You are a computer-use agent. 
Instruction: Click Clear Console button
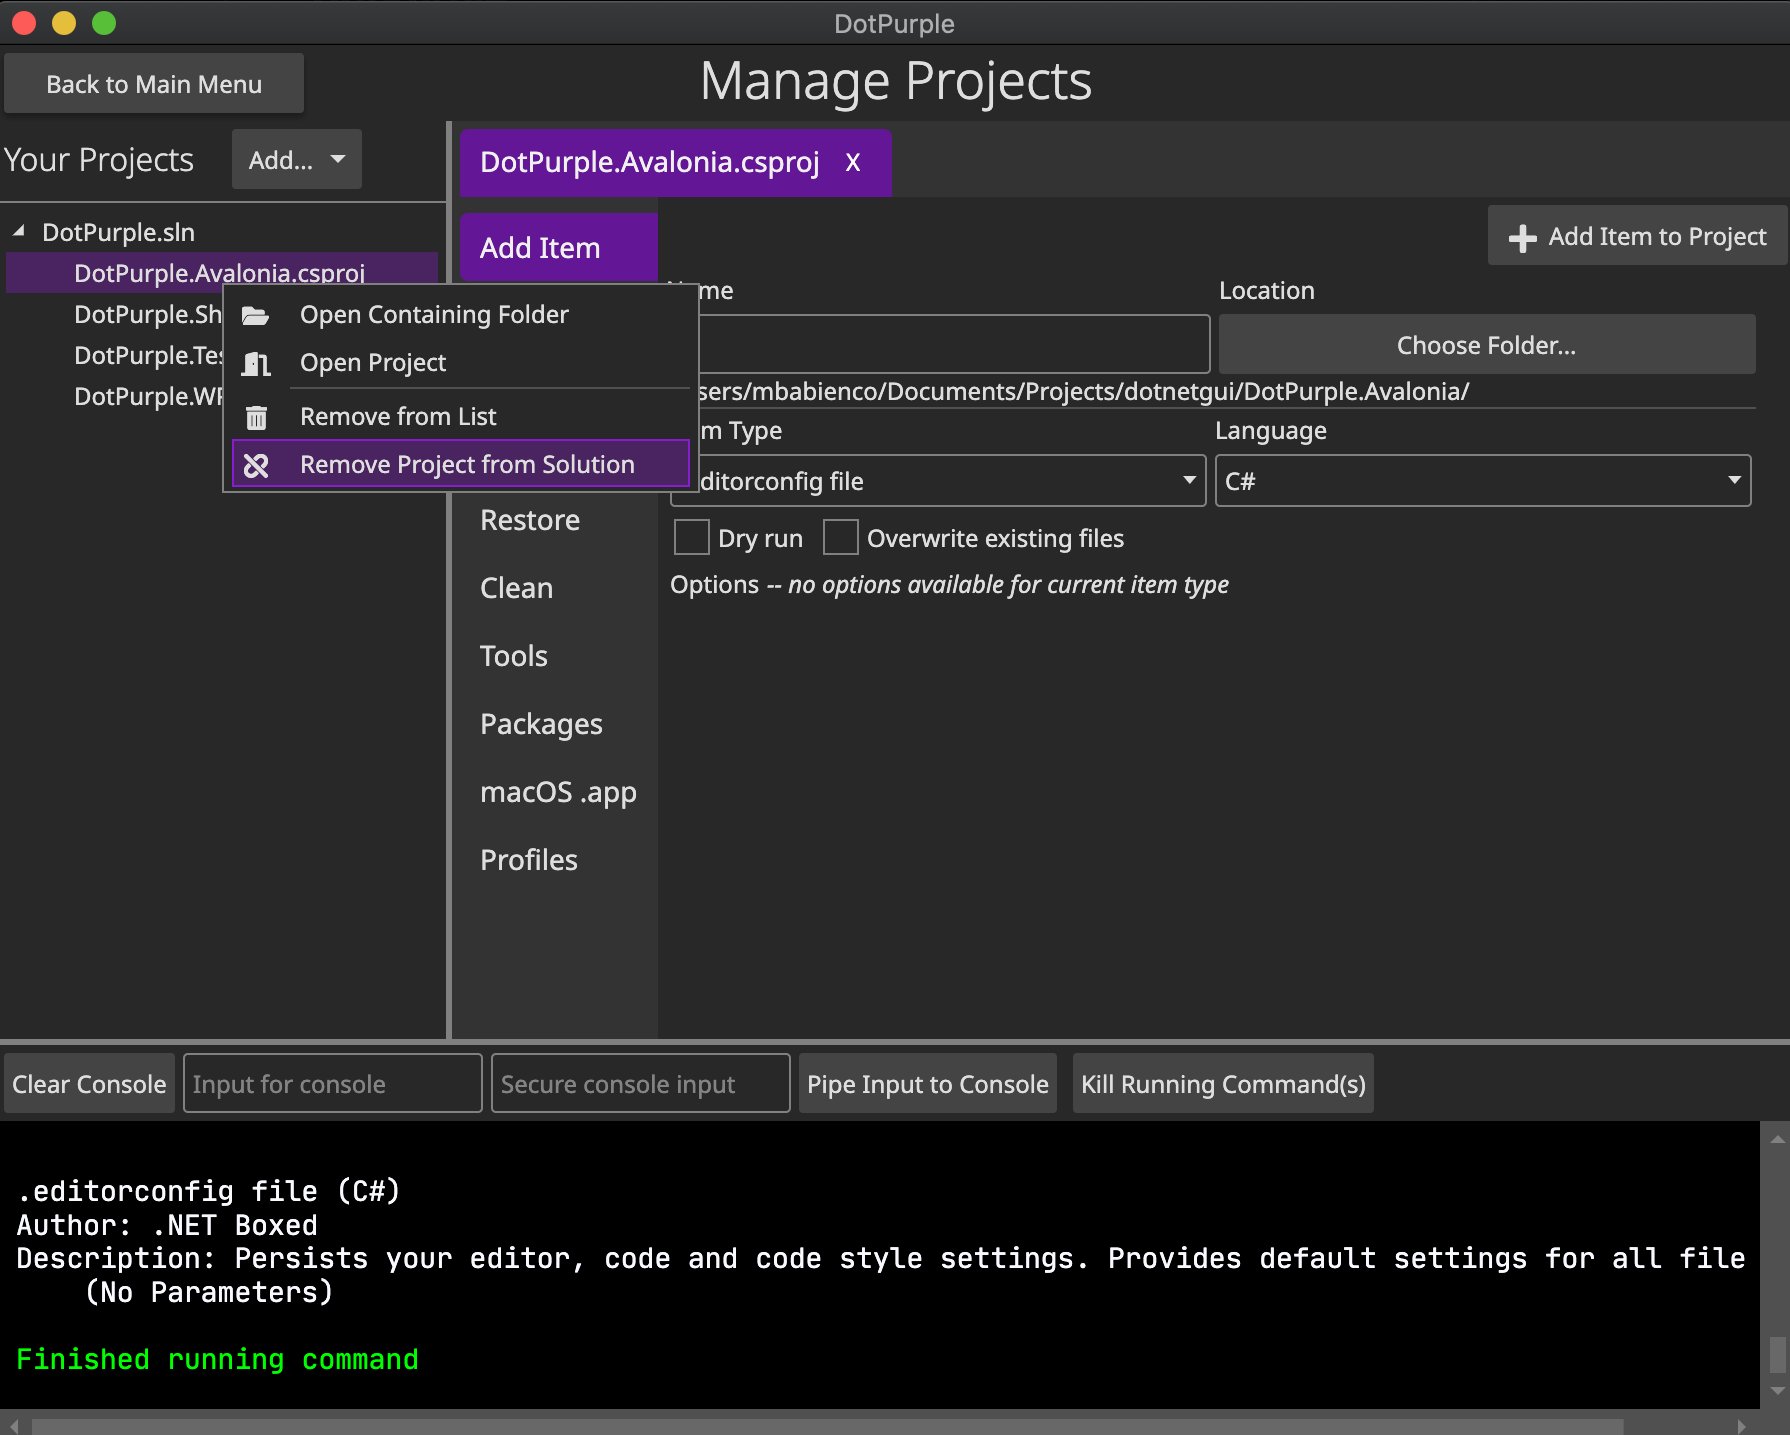coord(89,1084)
